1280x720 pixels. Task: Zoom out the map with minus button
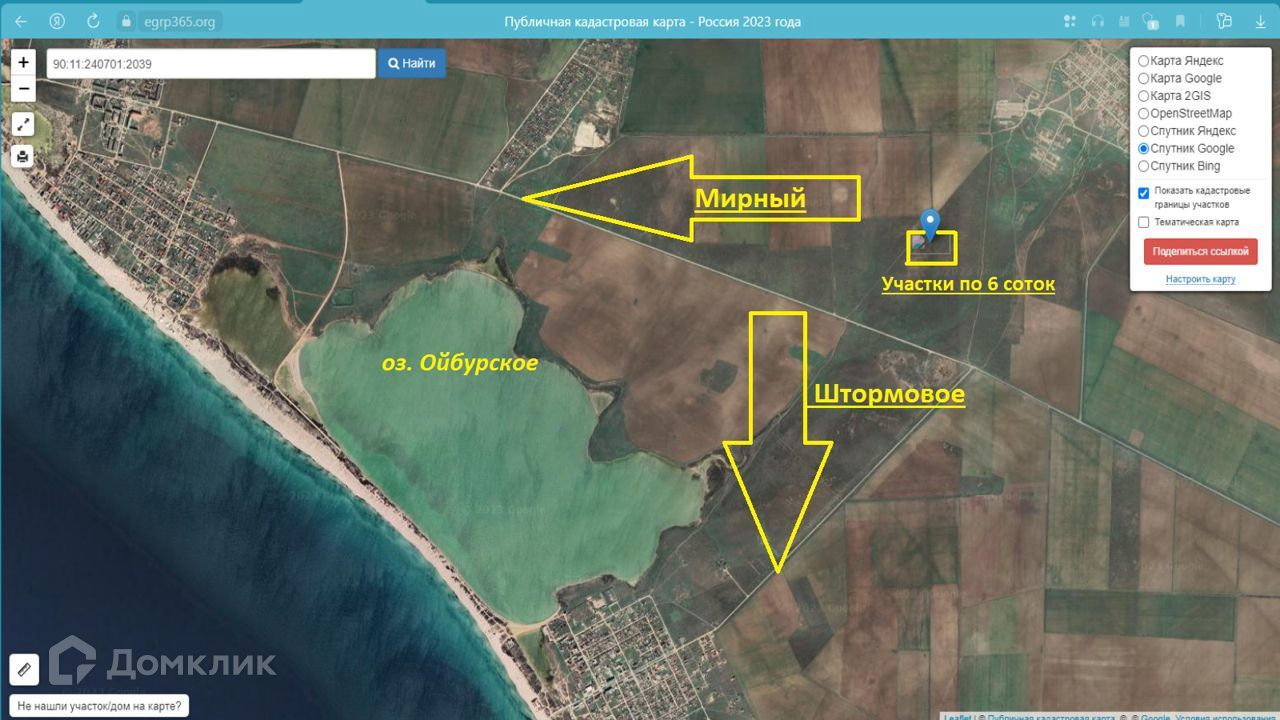coord(24,89)
